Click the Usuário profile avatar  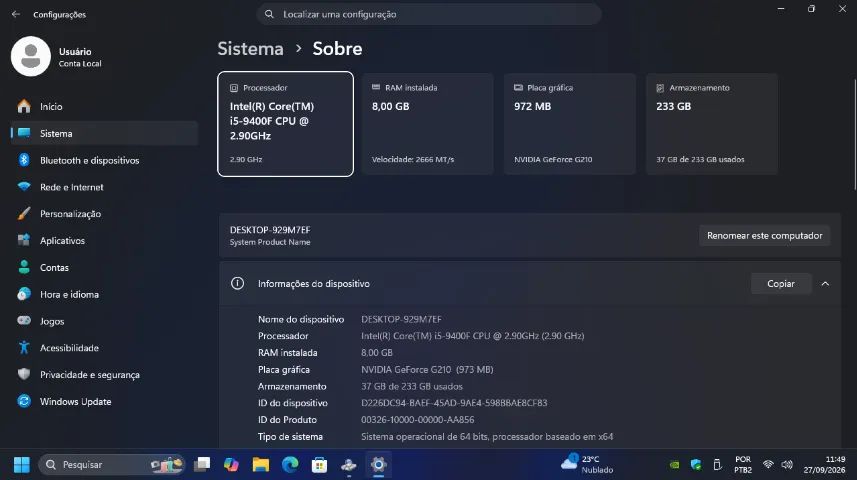(x=31, y=56)
